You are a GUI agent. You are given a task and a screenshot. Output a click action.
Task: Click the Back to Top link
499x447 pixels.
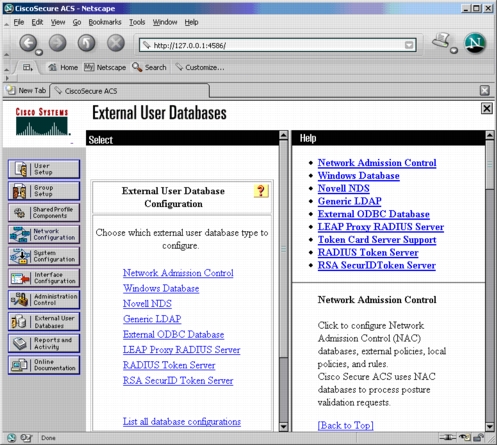345,426
